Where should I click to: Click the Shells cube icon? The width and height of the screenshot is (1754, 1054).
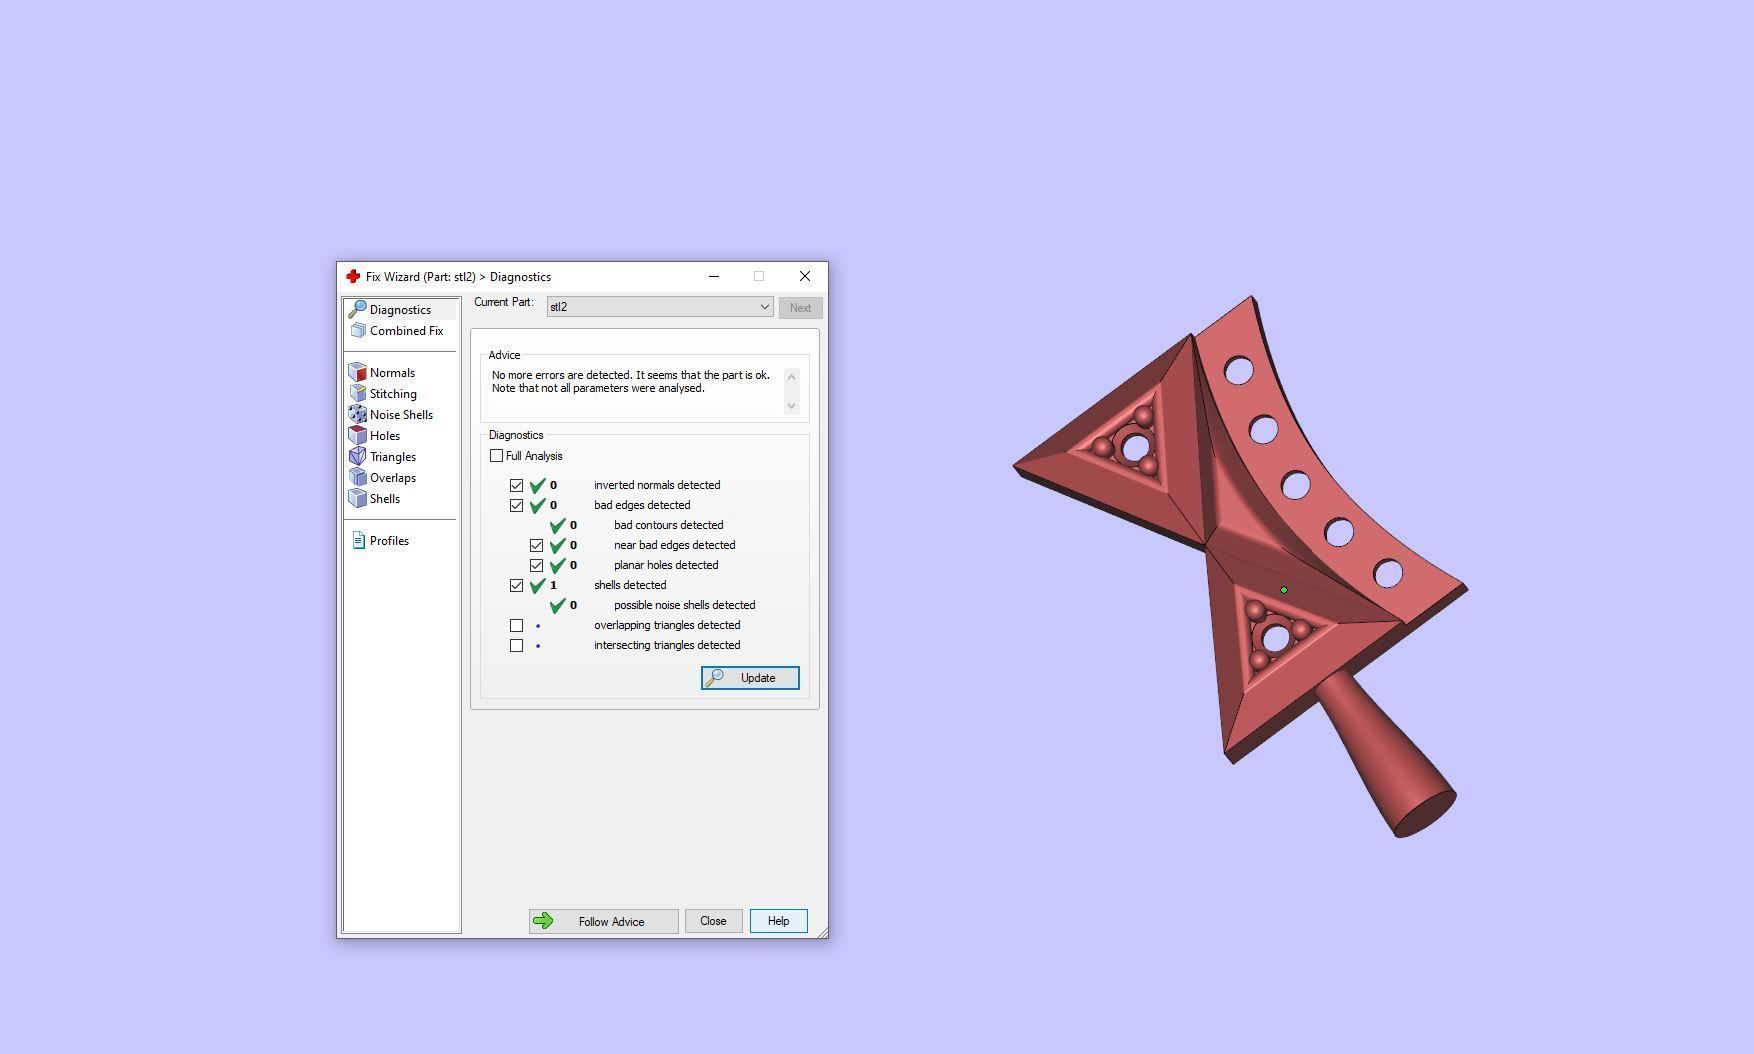[358, 499]
